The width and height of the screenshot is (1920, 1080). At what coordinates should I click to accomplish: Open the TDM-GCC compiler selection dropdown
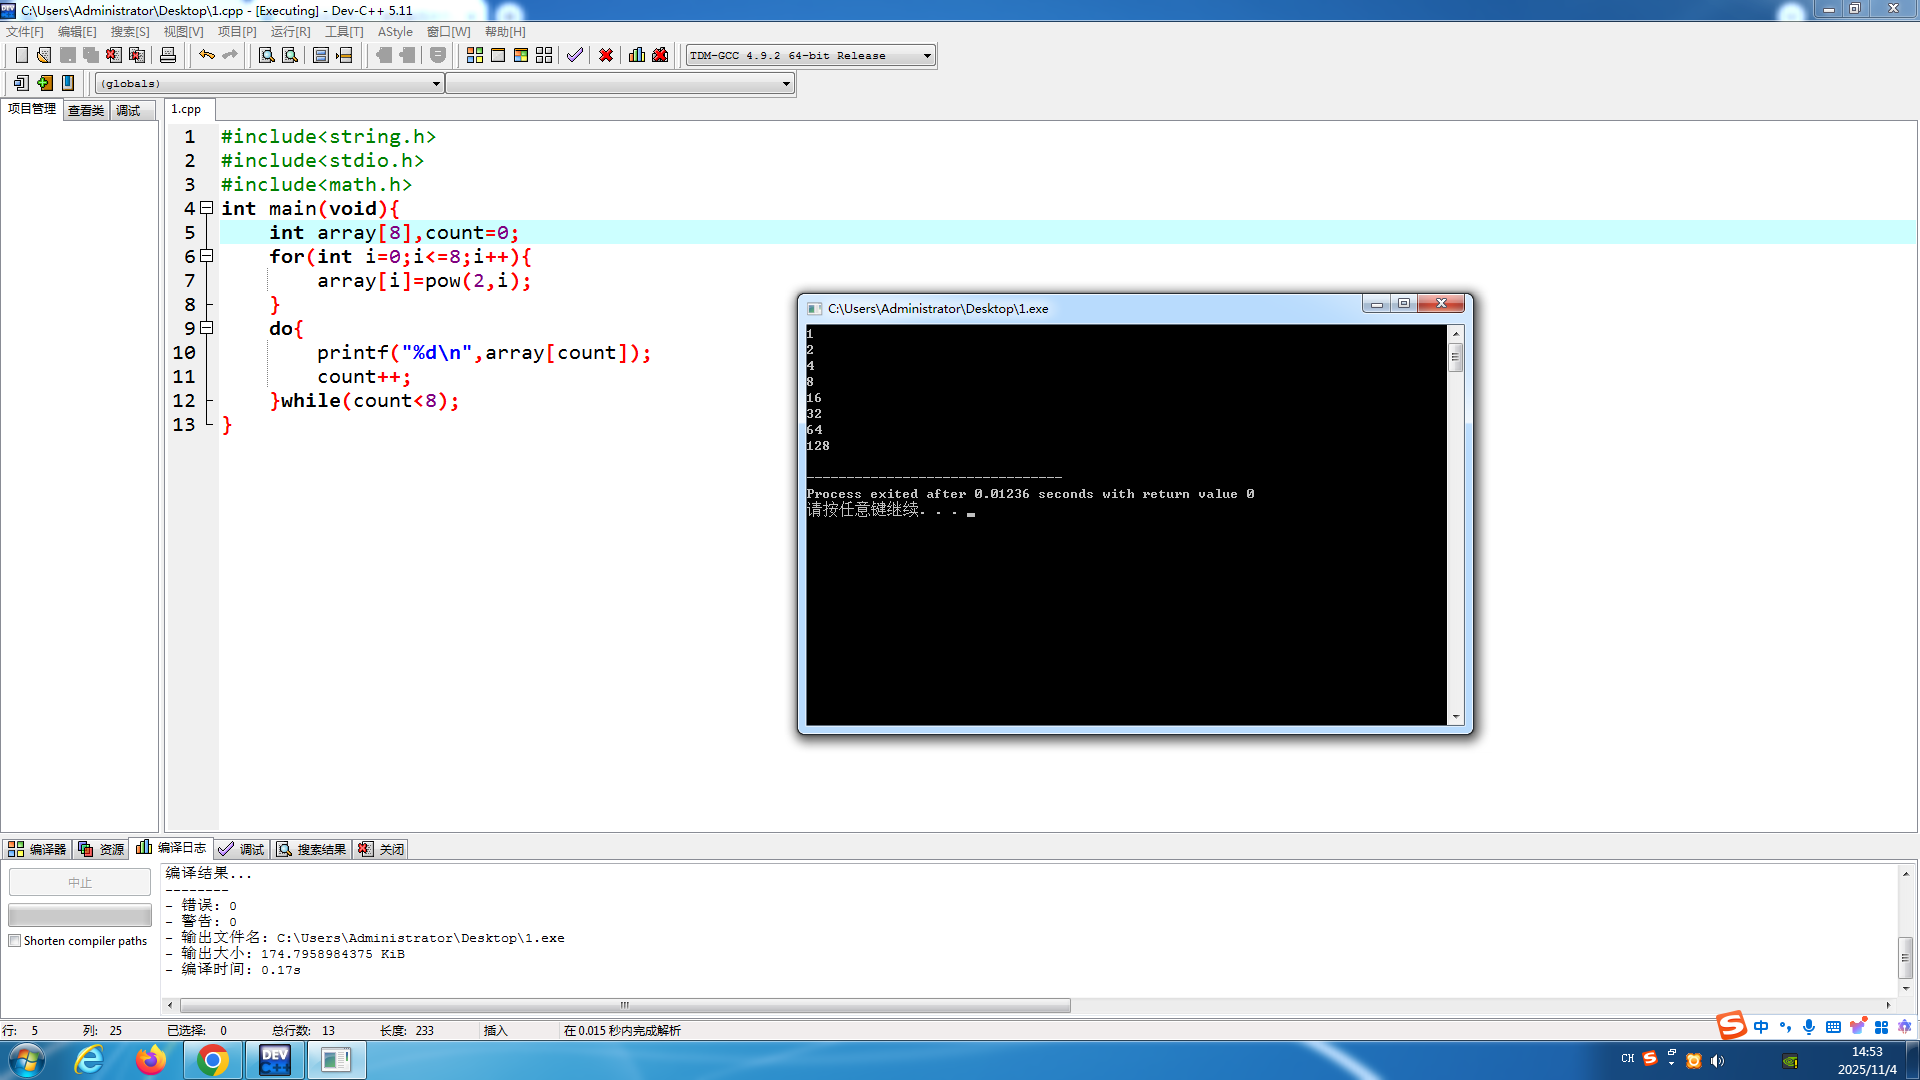pyautogui.click(x=927, y=56)
